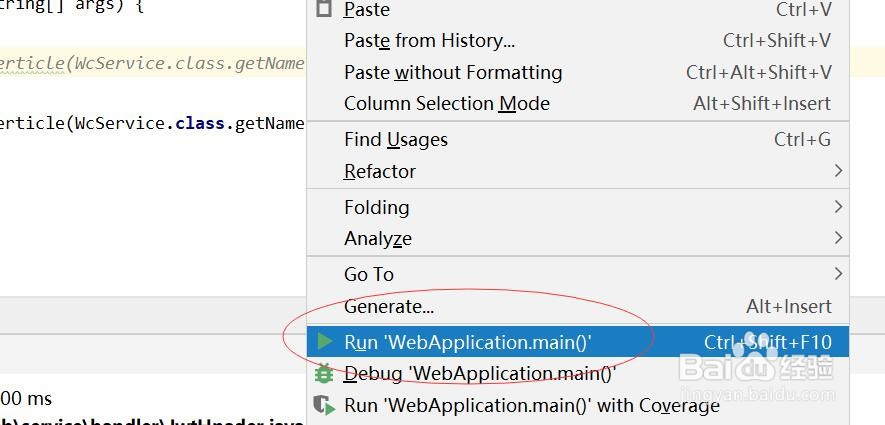Expand the Folding submenu arrow
This screenshot has height=425, width=885.
pyautogui.click(x=838, y=207)
